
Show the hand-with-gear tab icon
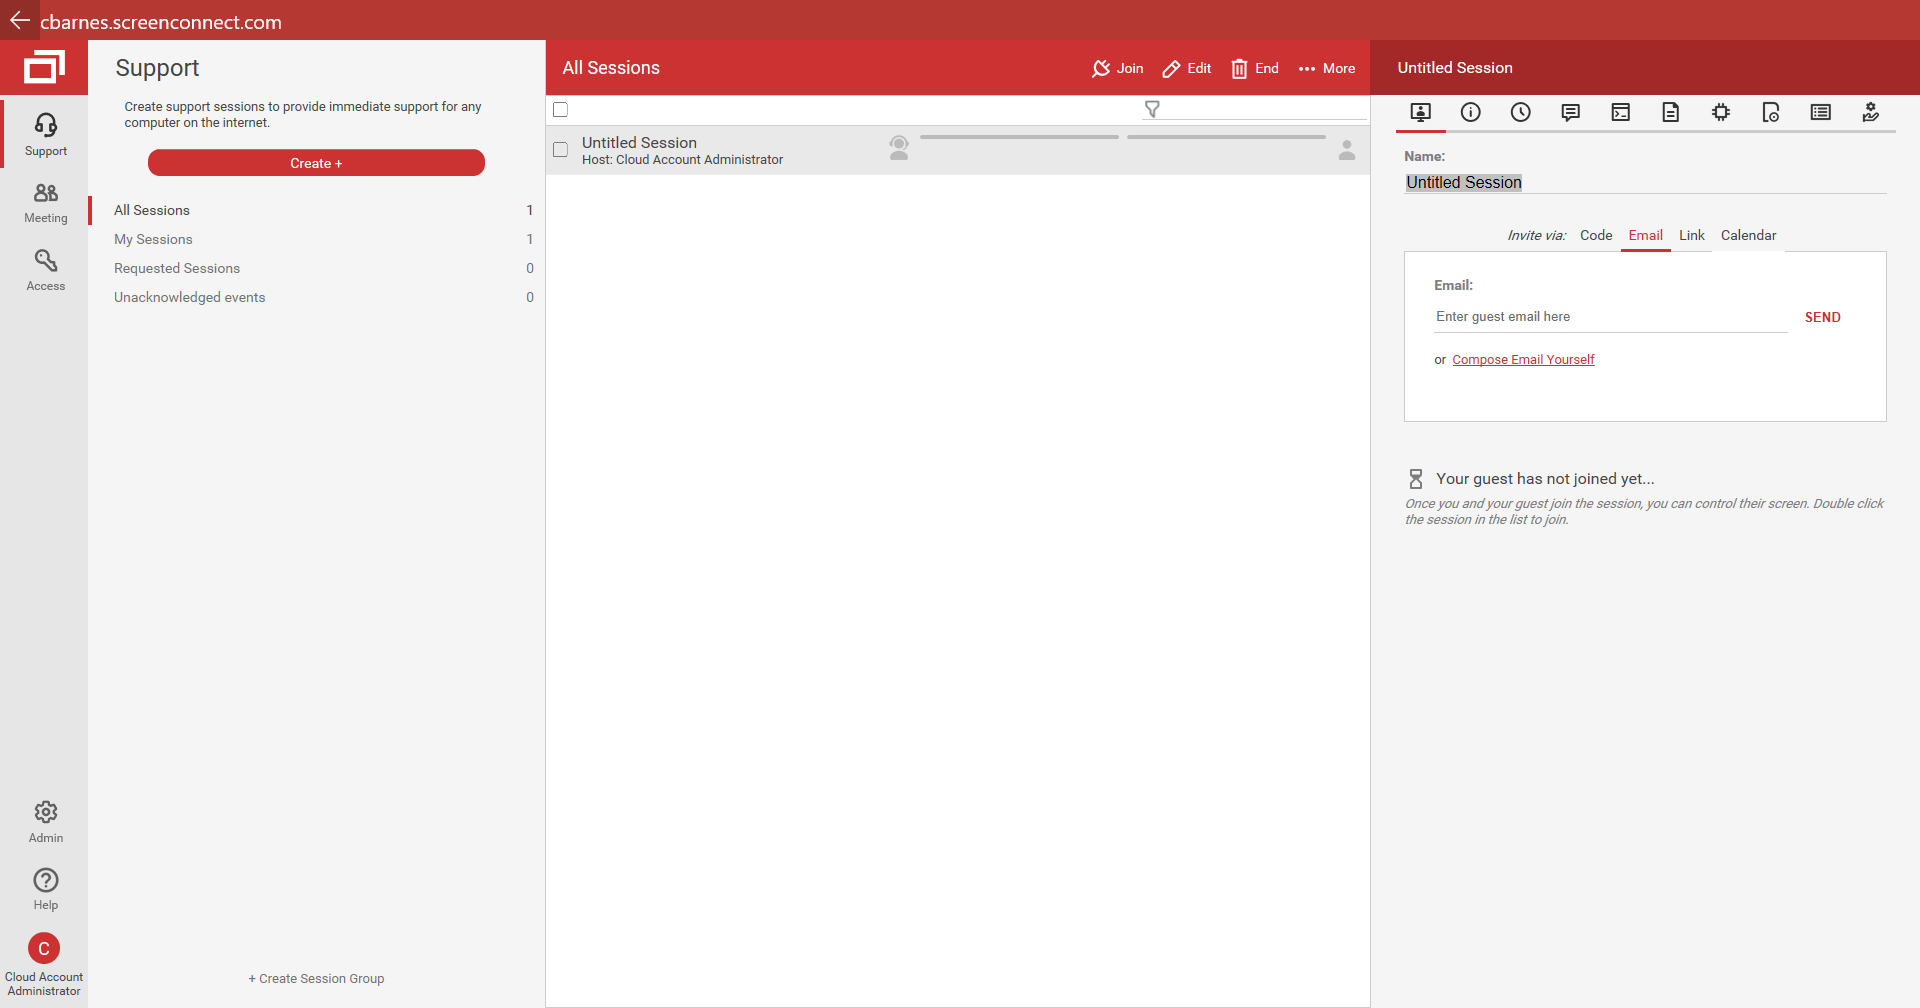click(1870, 112)
